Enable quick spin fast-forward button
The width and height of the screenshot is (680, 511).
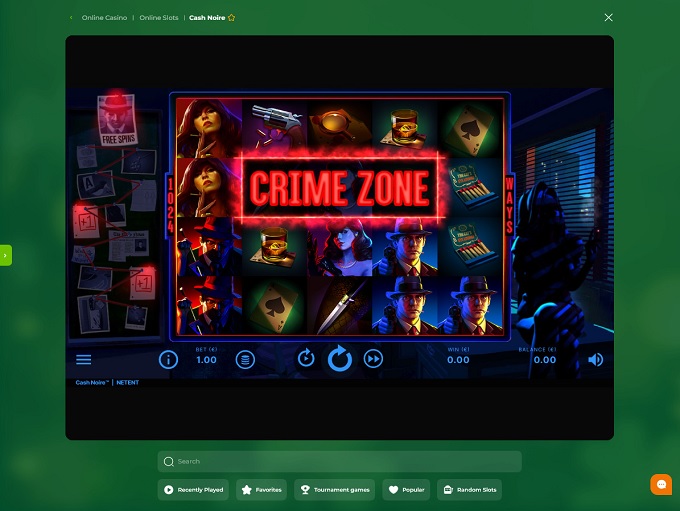(x=373, y=359)
